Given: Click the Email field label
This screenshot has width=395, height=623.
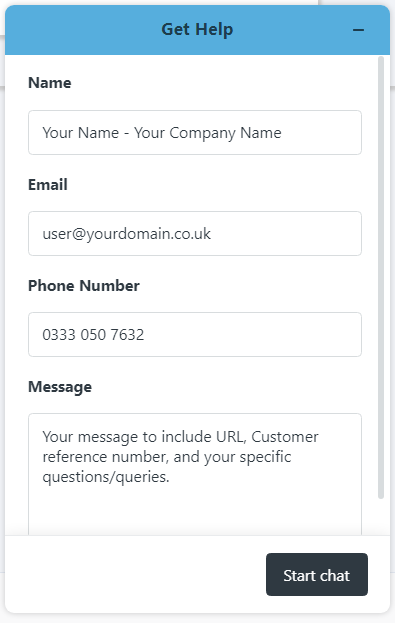Looking at the screenshot, I should click(x=48, y=184).
